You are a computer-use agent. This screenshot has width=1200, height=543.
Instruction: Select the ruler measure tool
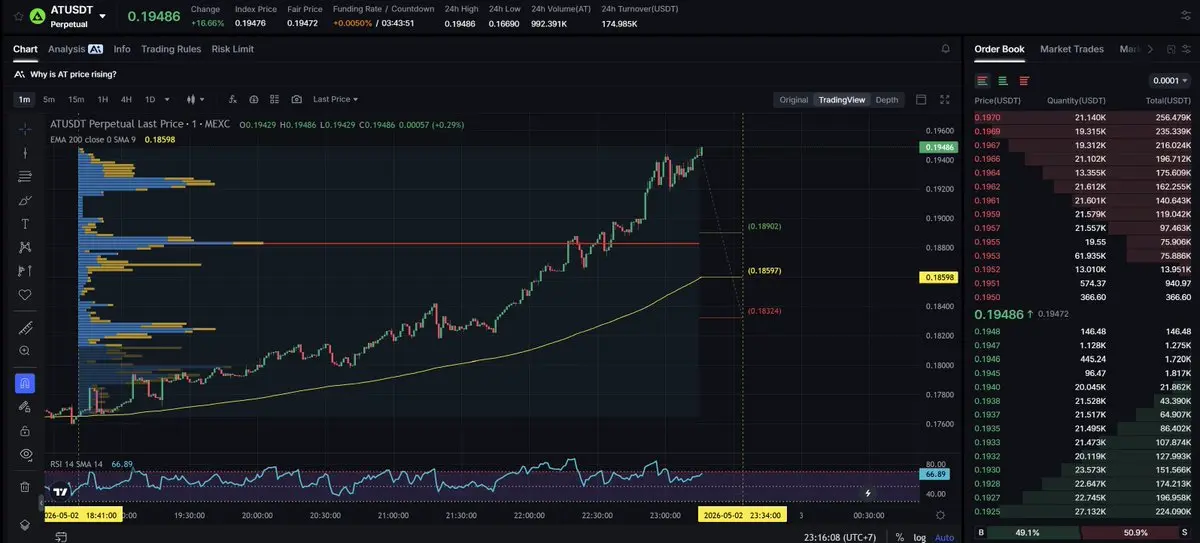pyautogui.click(x=24, y=328)
